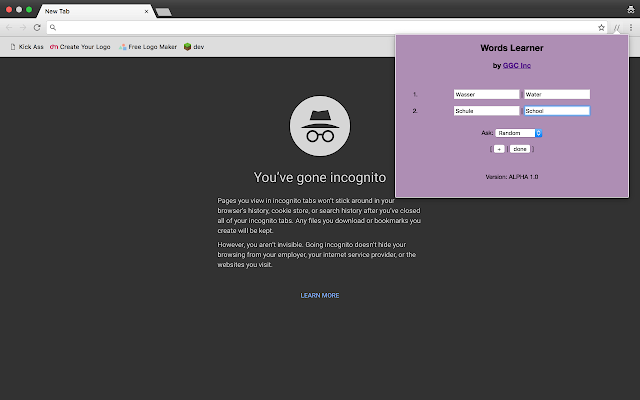Focus the address bar field
Screen dimensions: 640x400
[x=327, y=27]
